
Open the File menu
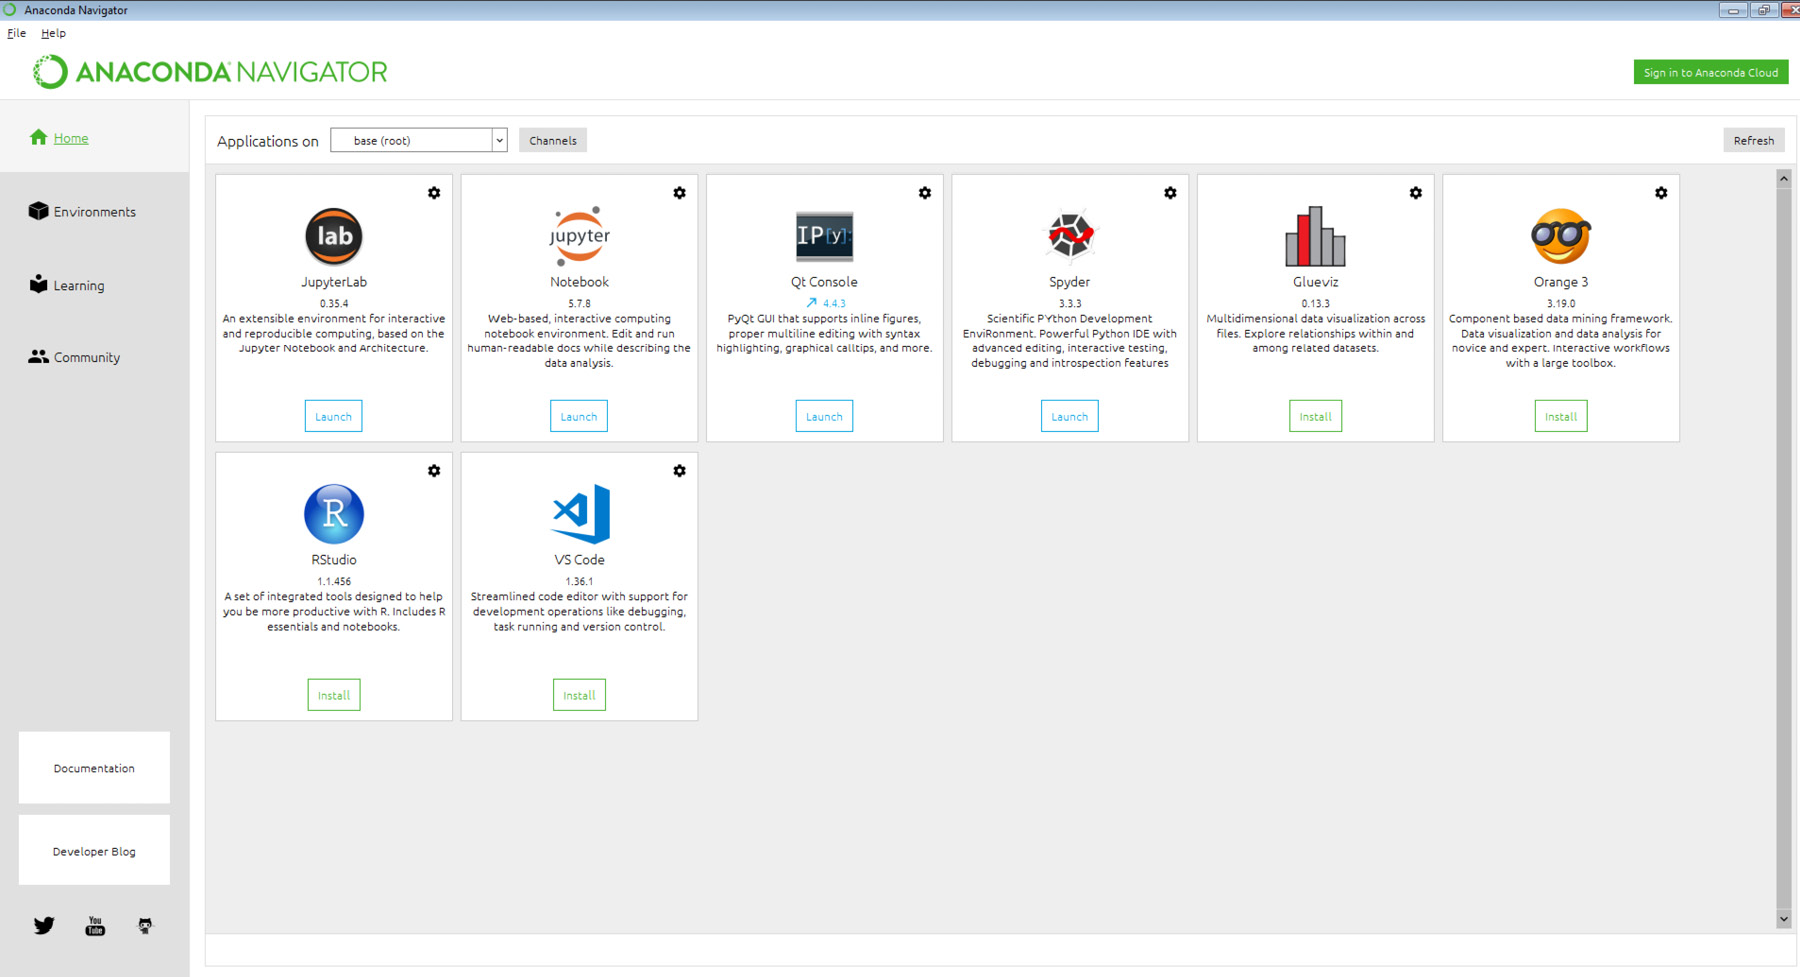16,33
